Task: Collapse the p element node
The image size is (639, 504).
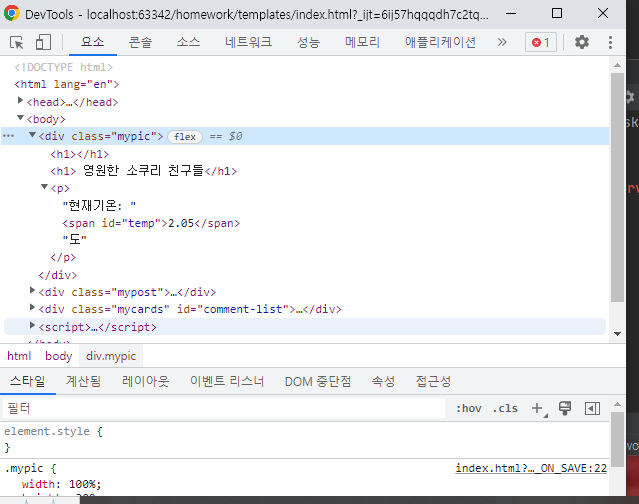Action: pyautogui.click(x=44, y=187)
